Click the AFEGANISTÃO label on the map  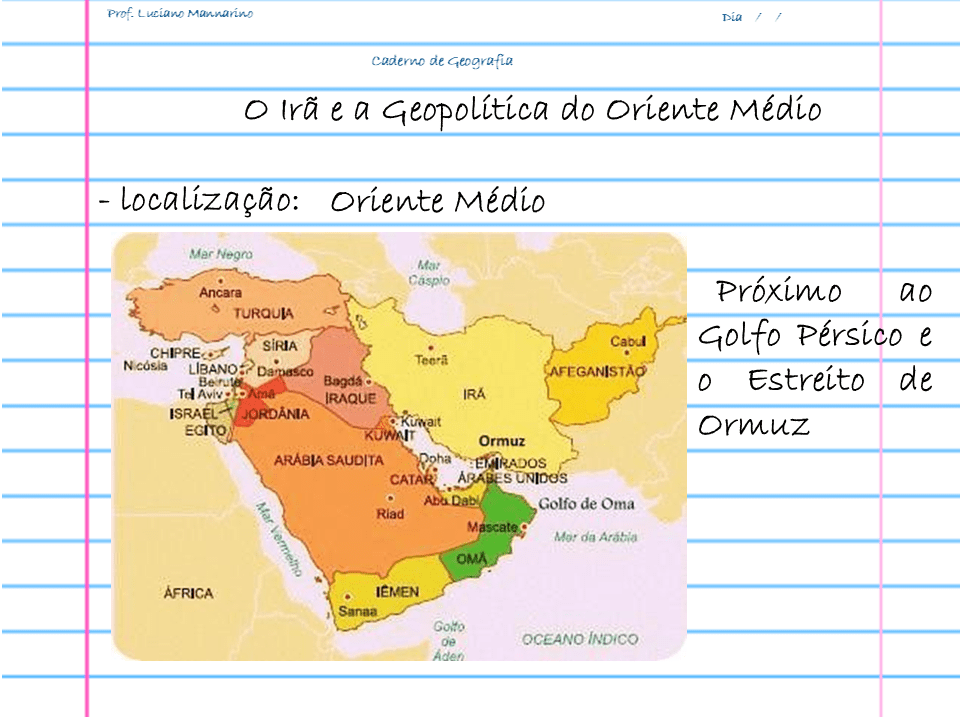pyautogui.click(x=596, y=372)
